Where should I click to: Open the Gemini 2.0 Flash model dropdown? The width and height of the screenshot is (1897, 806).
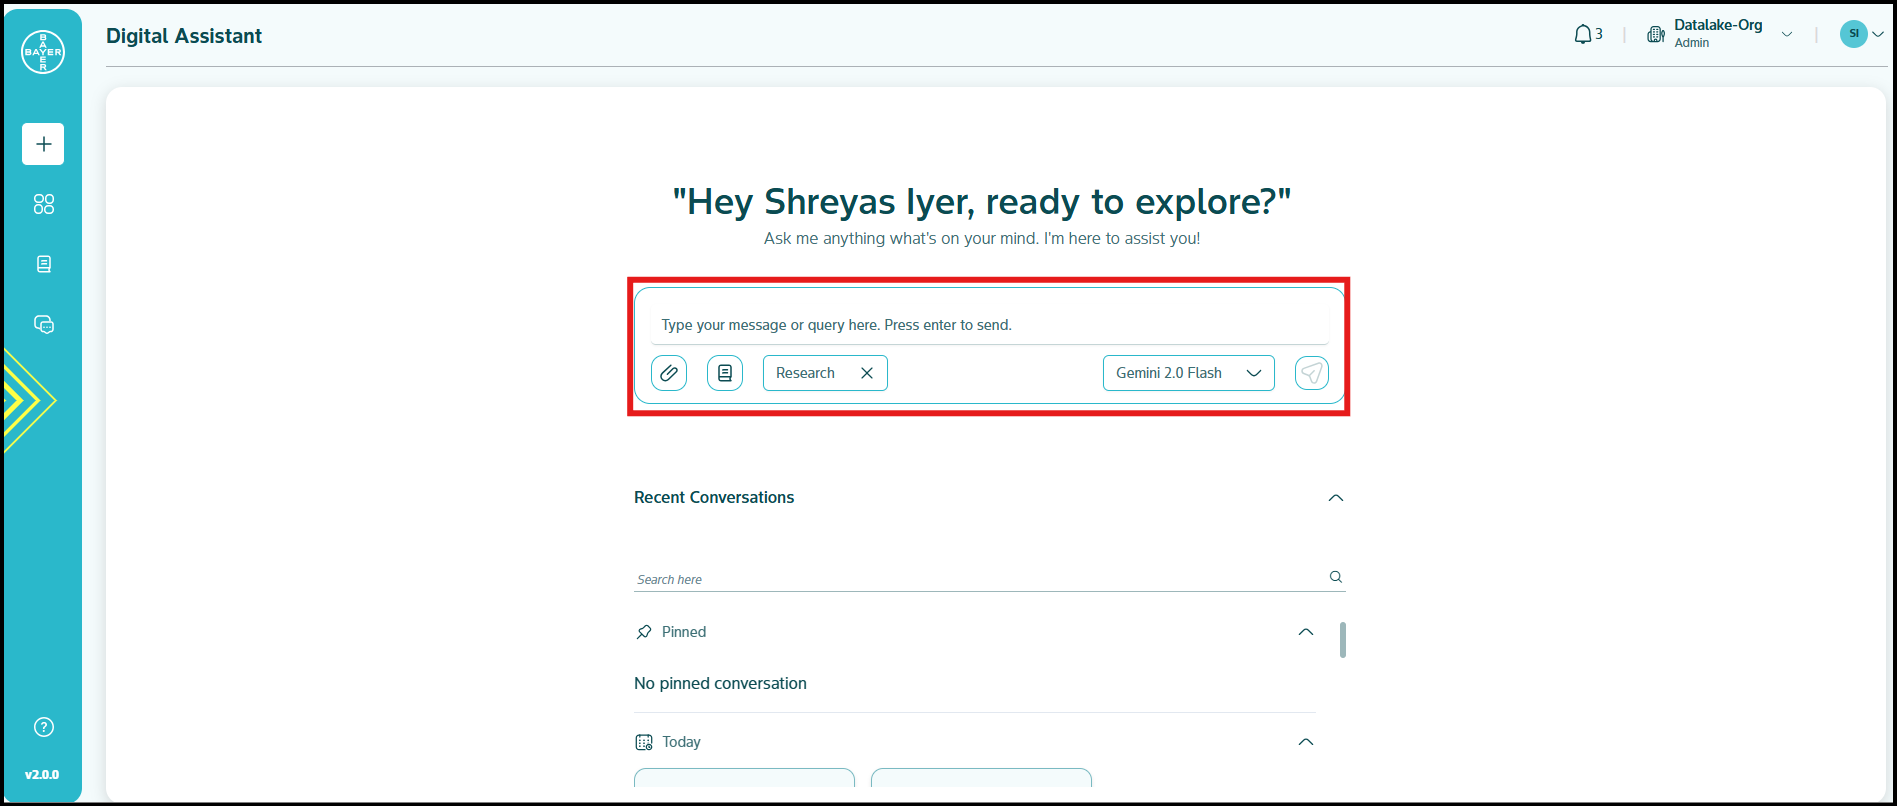point(1188,373)
